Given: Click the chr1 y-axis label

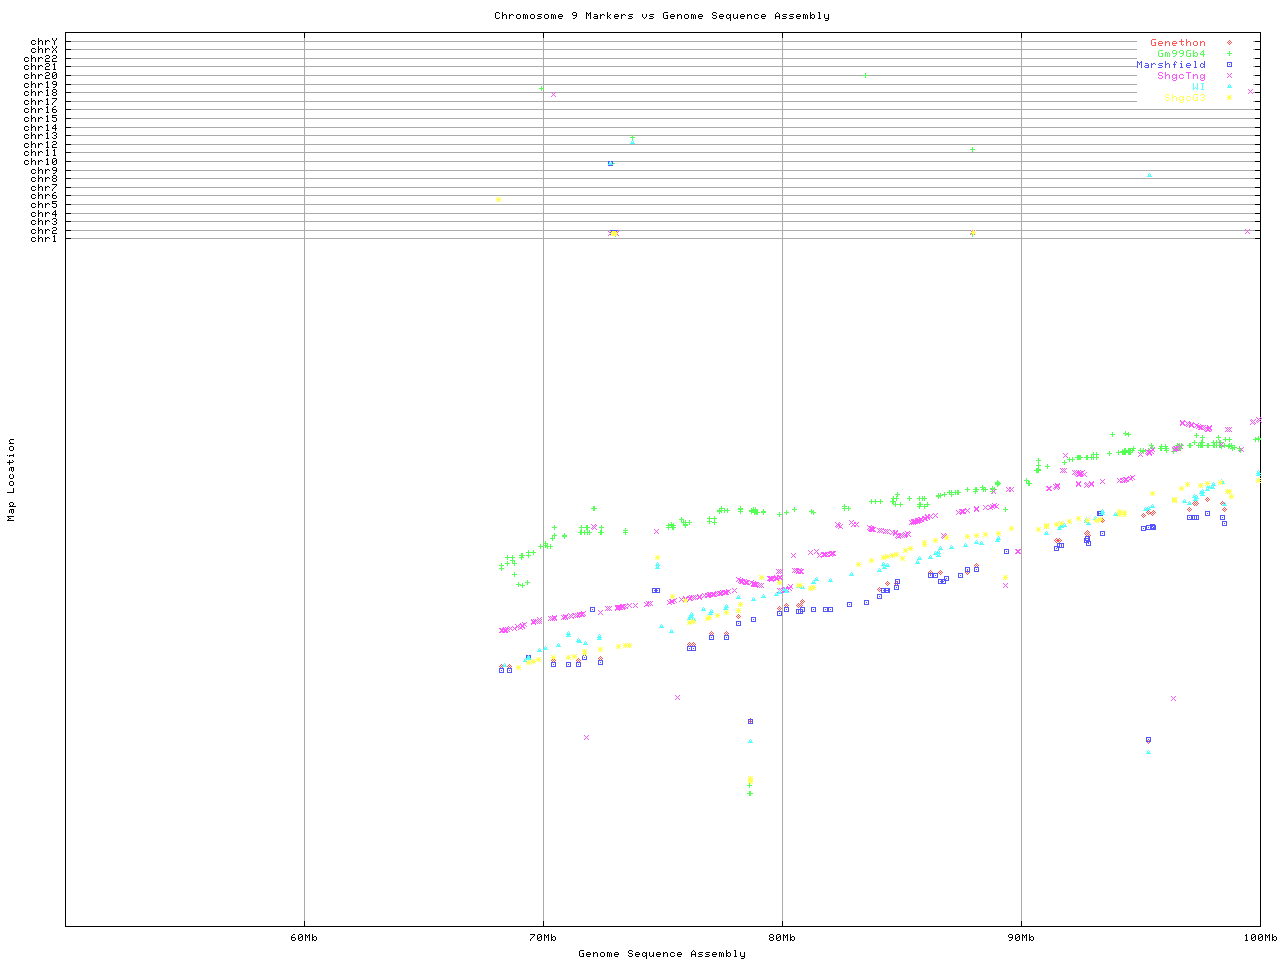Looking at the screenshot, I should pos(43,239).
